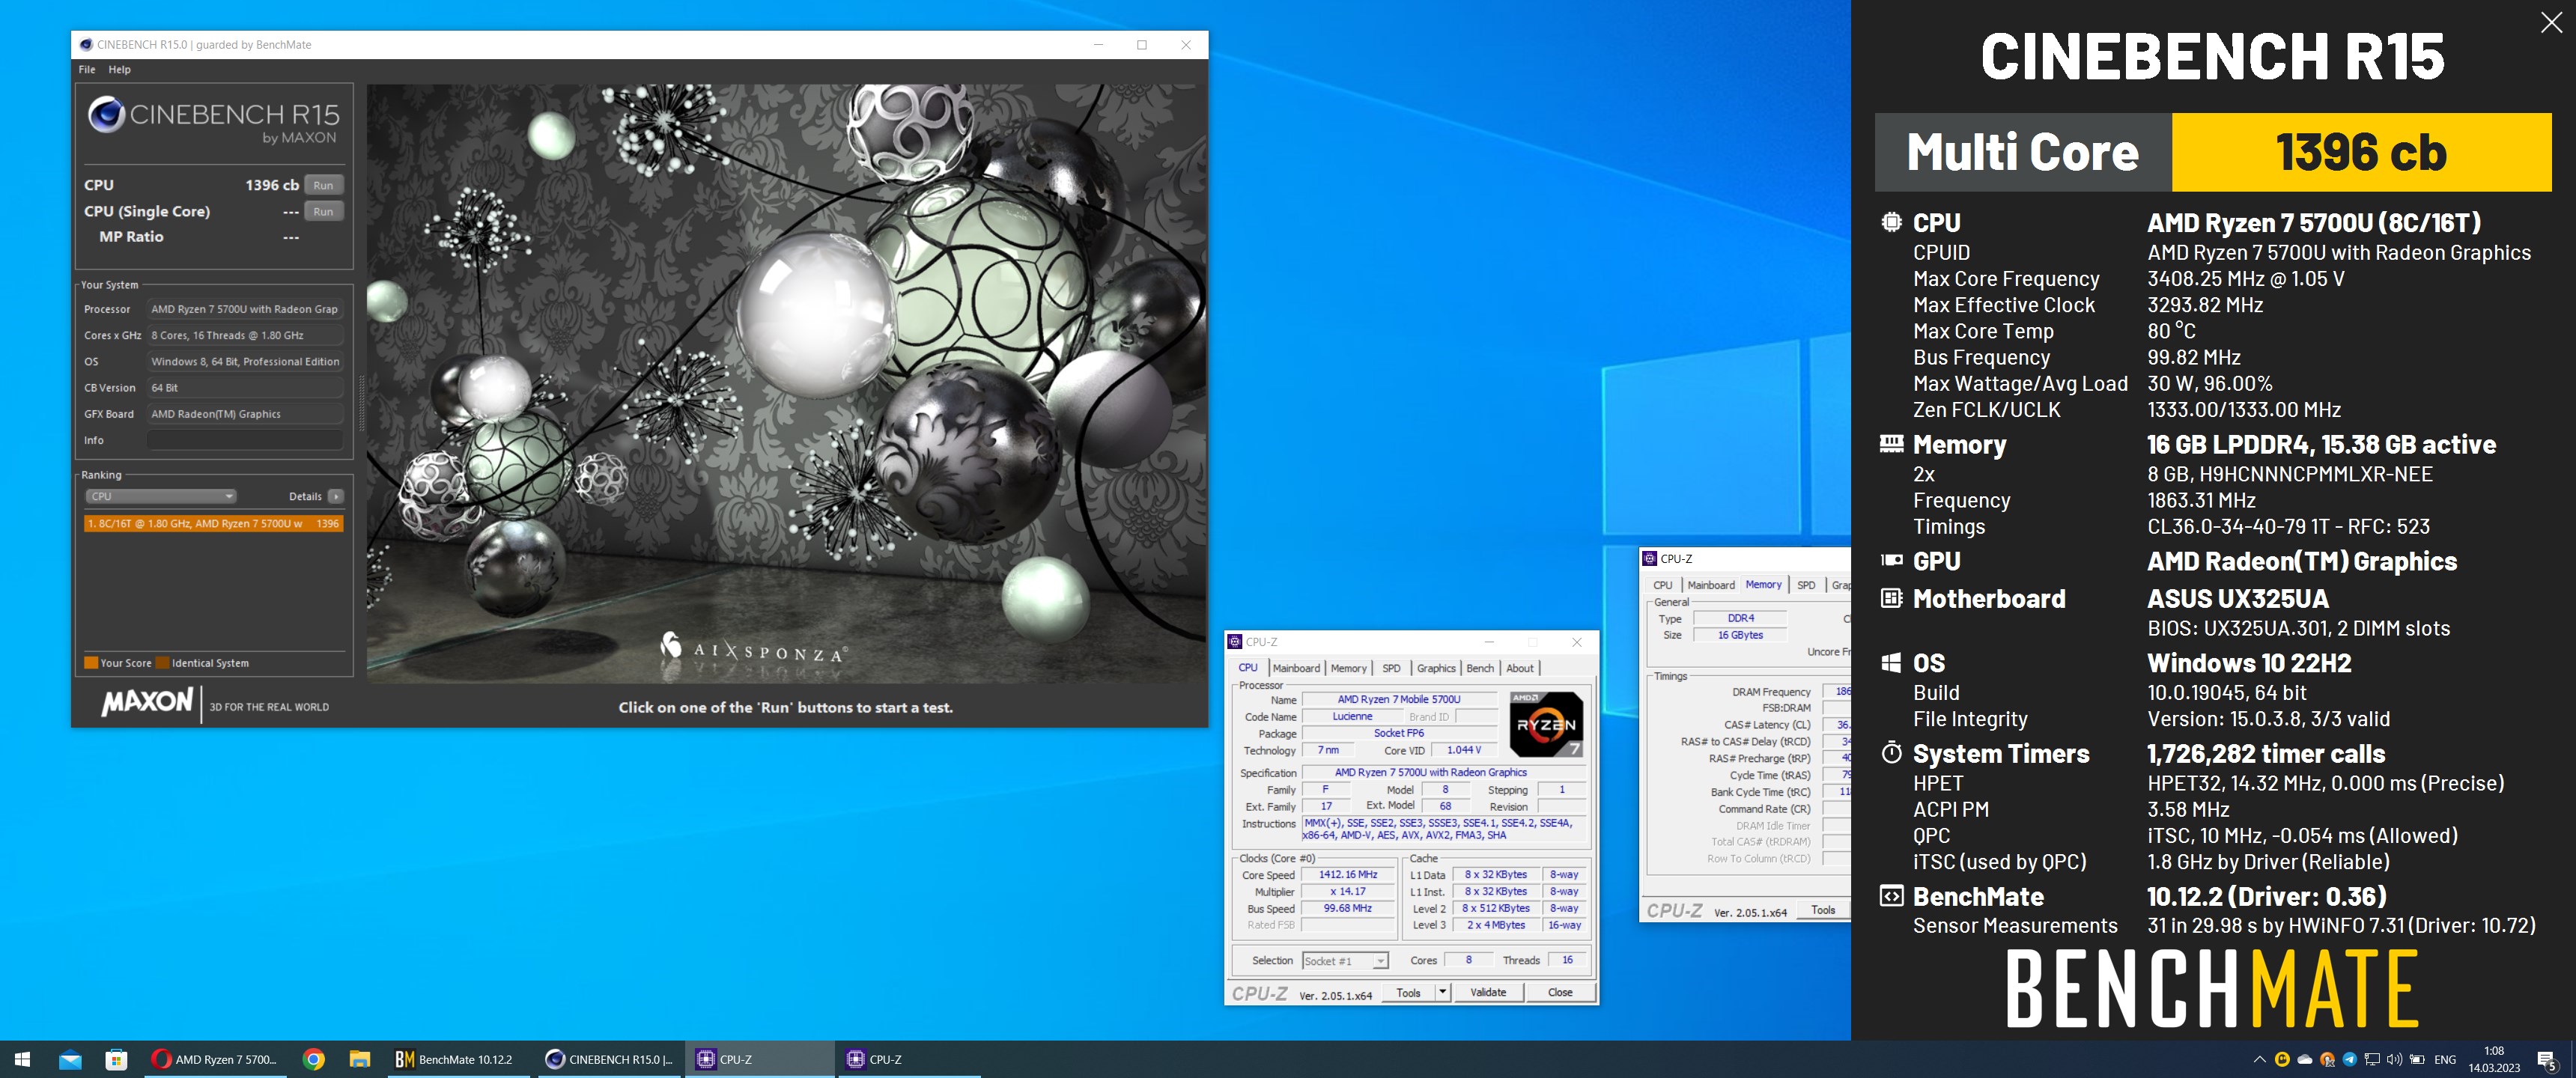
Task: Click the CPU chip icon in BenchMate panel
Action: point(1891,222)
